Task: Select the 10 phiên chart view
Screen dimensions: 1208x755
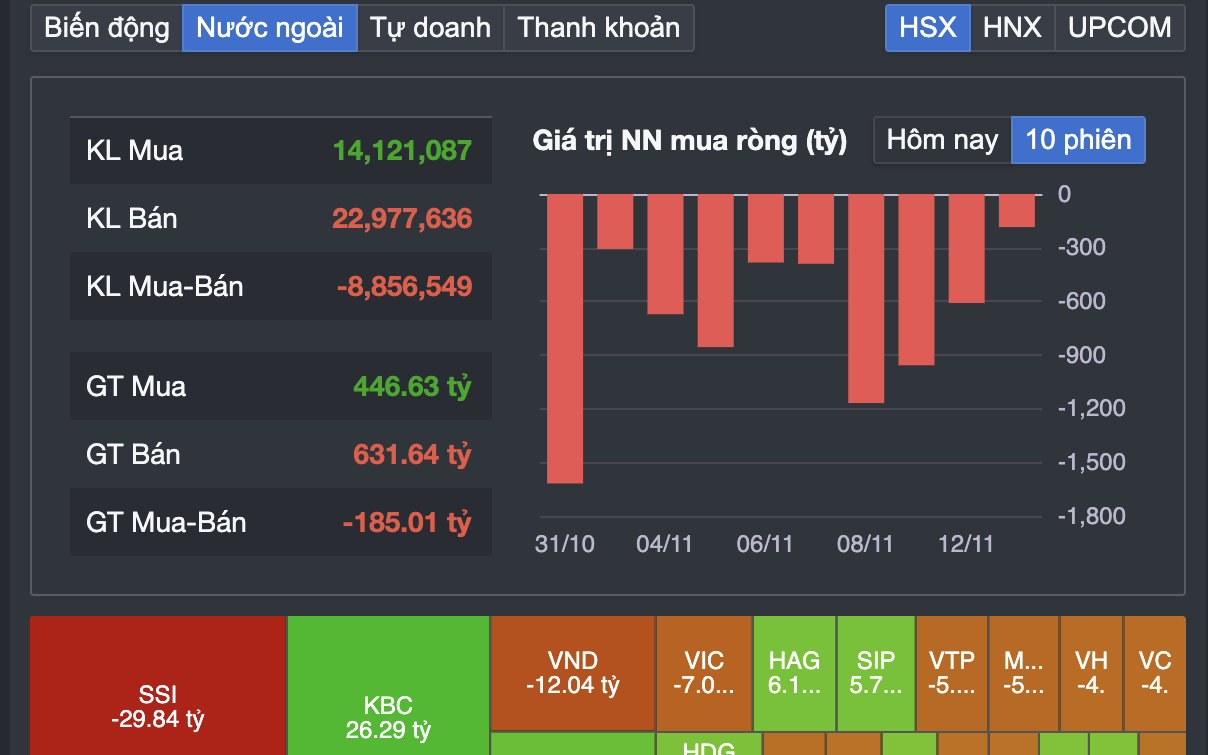Action: click(x=1079, y=140)
